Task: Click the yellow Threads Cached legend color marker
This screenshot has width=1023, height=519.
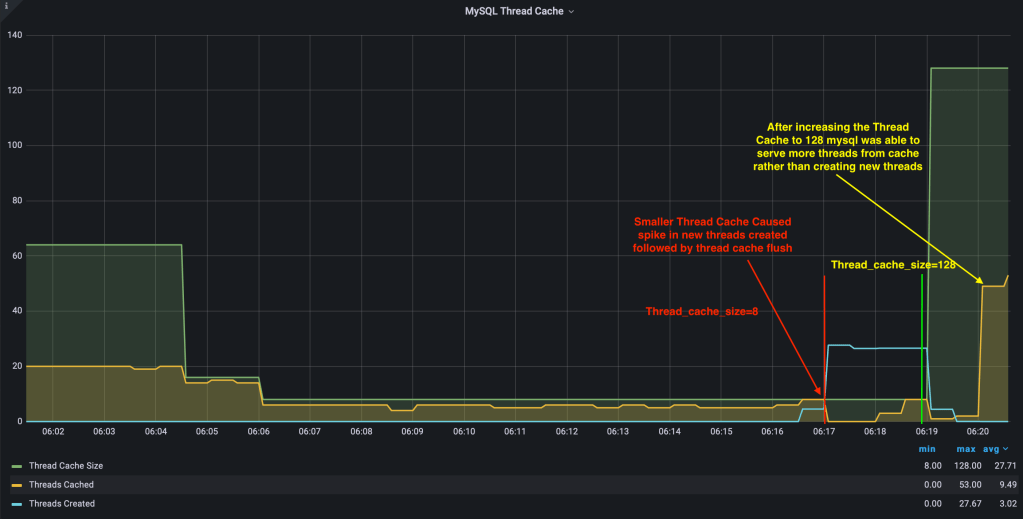Action: [16, 485]
